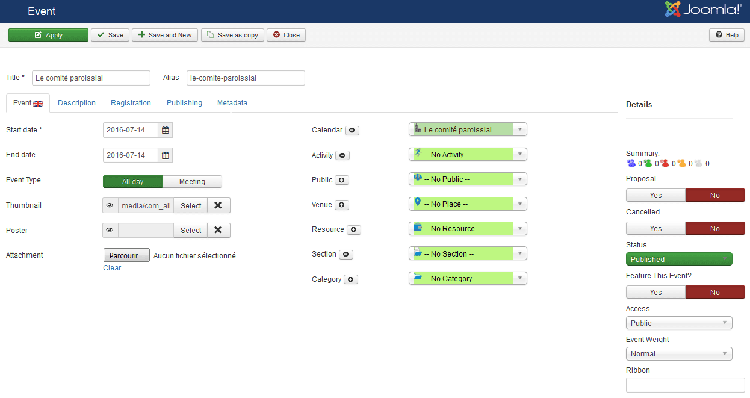Image resolution: width=750 pixels, height=398 pixels.
Task: Open Start date calendar picker icon
Action: (165, 130)
